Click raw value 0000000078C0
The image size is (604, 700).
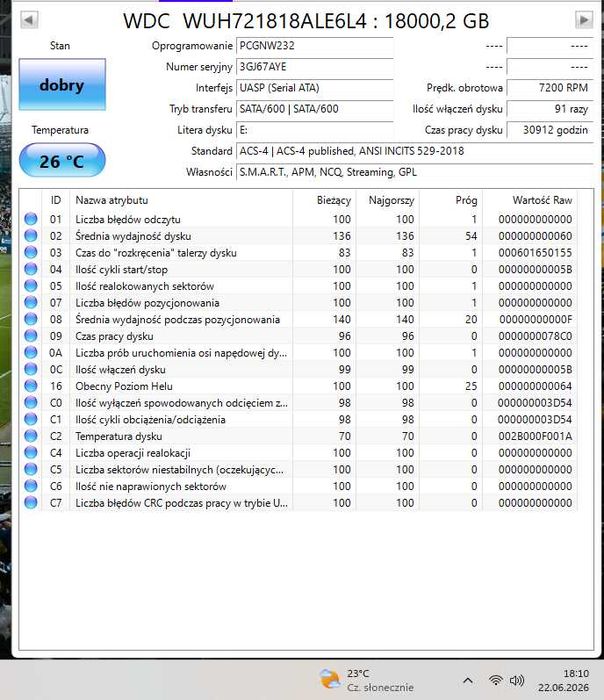click(535, 336)
